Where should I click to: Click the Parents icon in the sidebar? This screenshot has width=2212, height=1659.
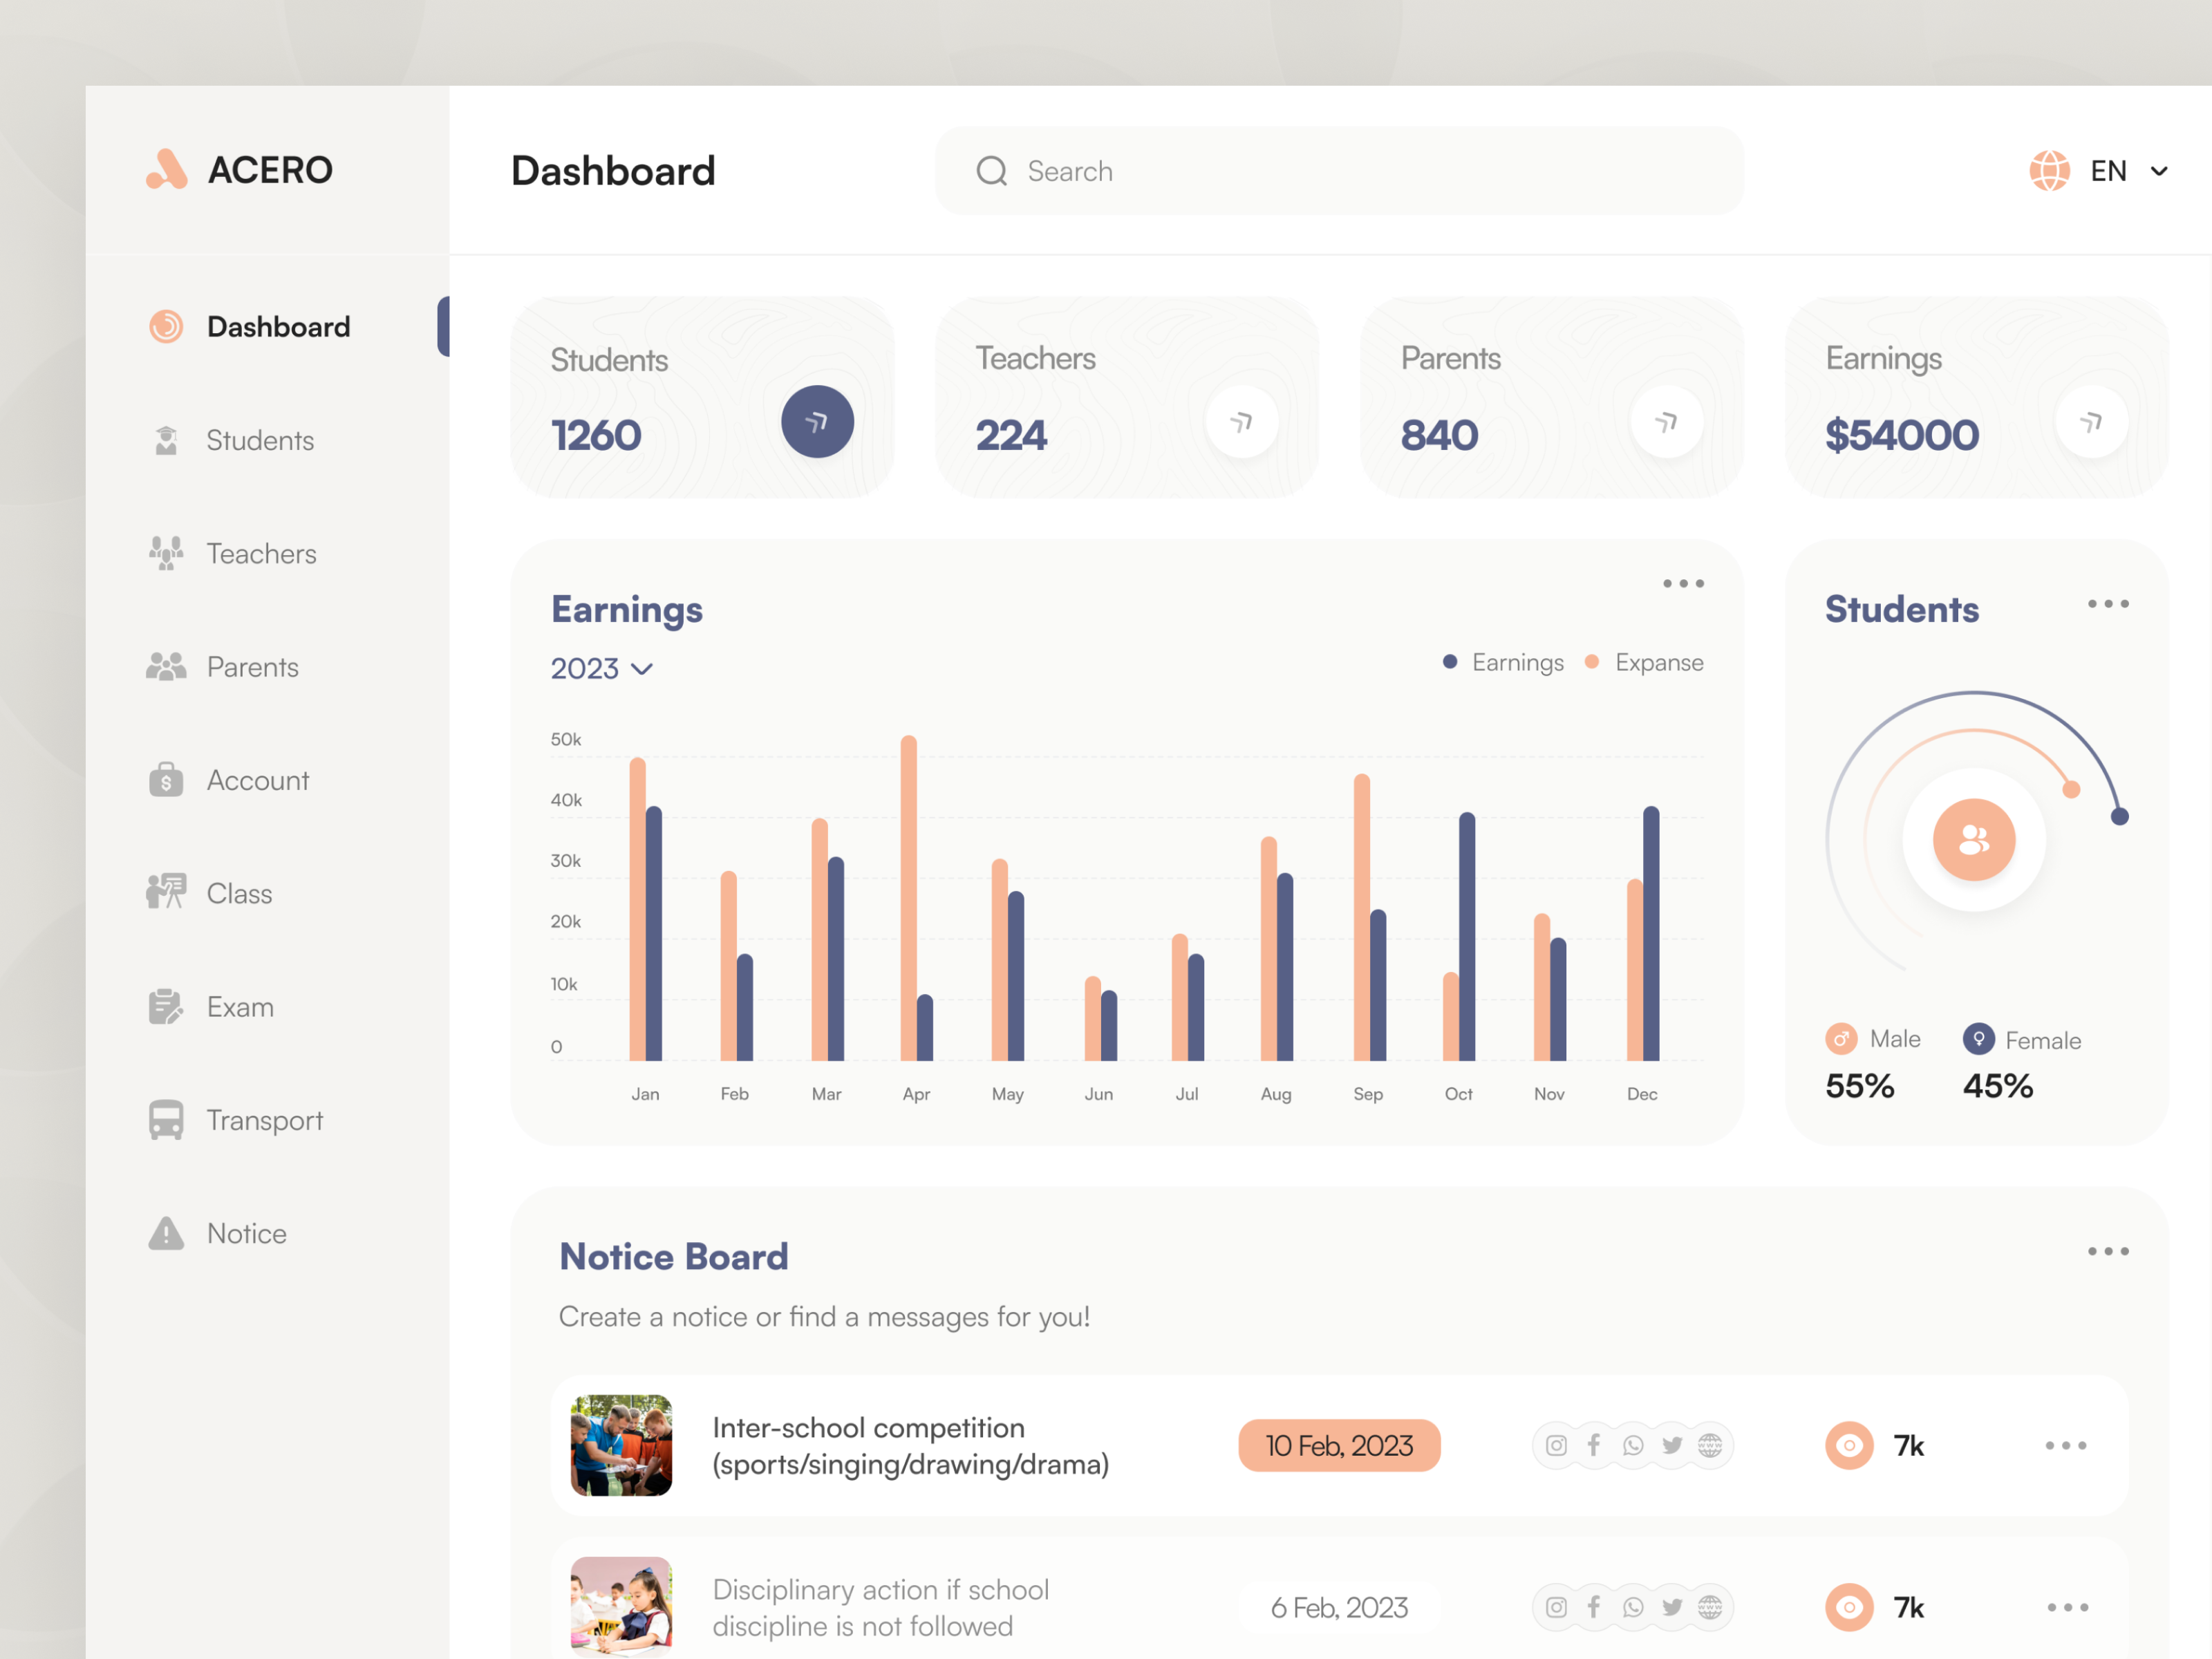(x=166, y=666)
